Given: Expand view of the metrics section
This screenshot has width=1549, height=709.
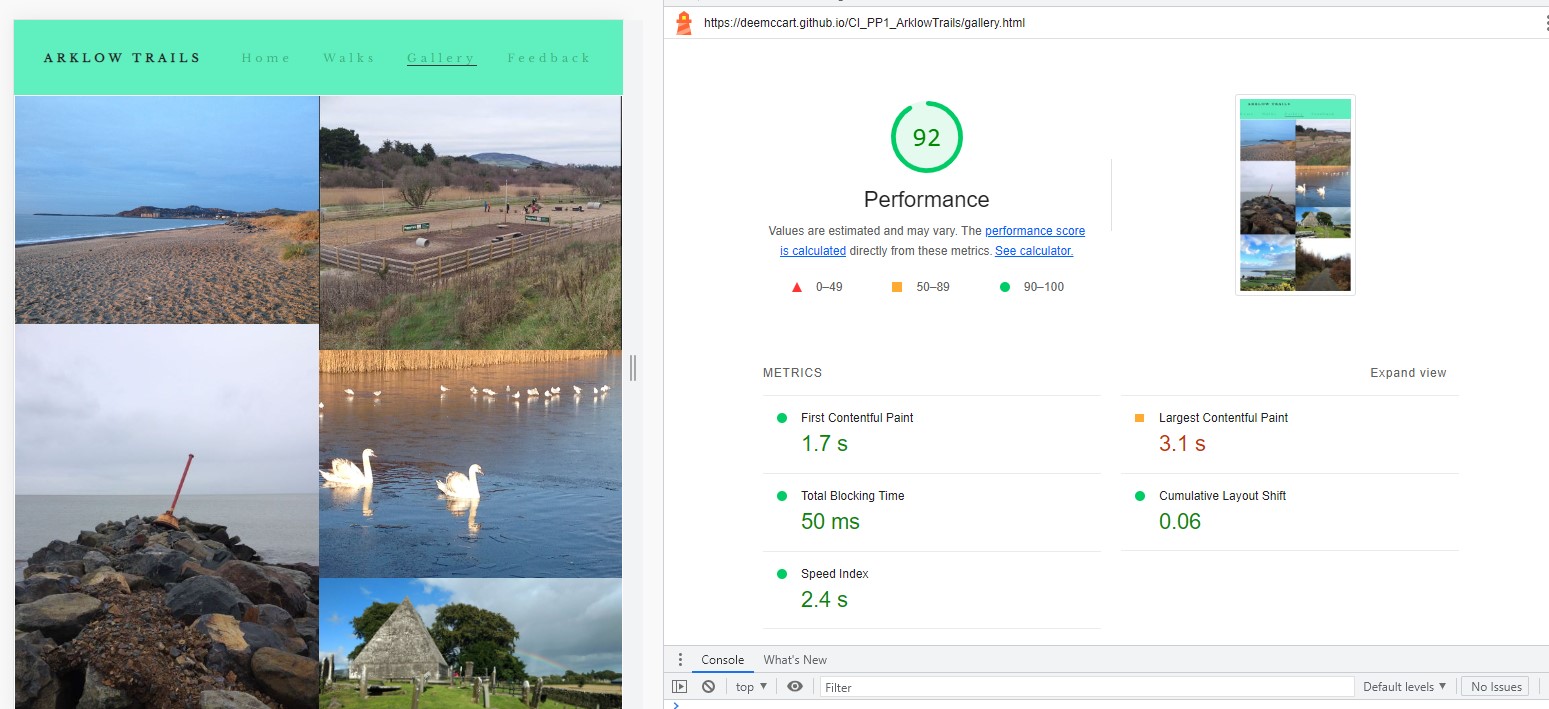Looking at the screenshot, I should pos(1407,373).
